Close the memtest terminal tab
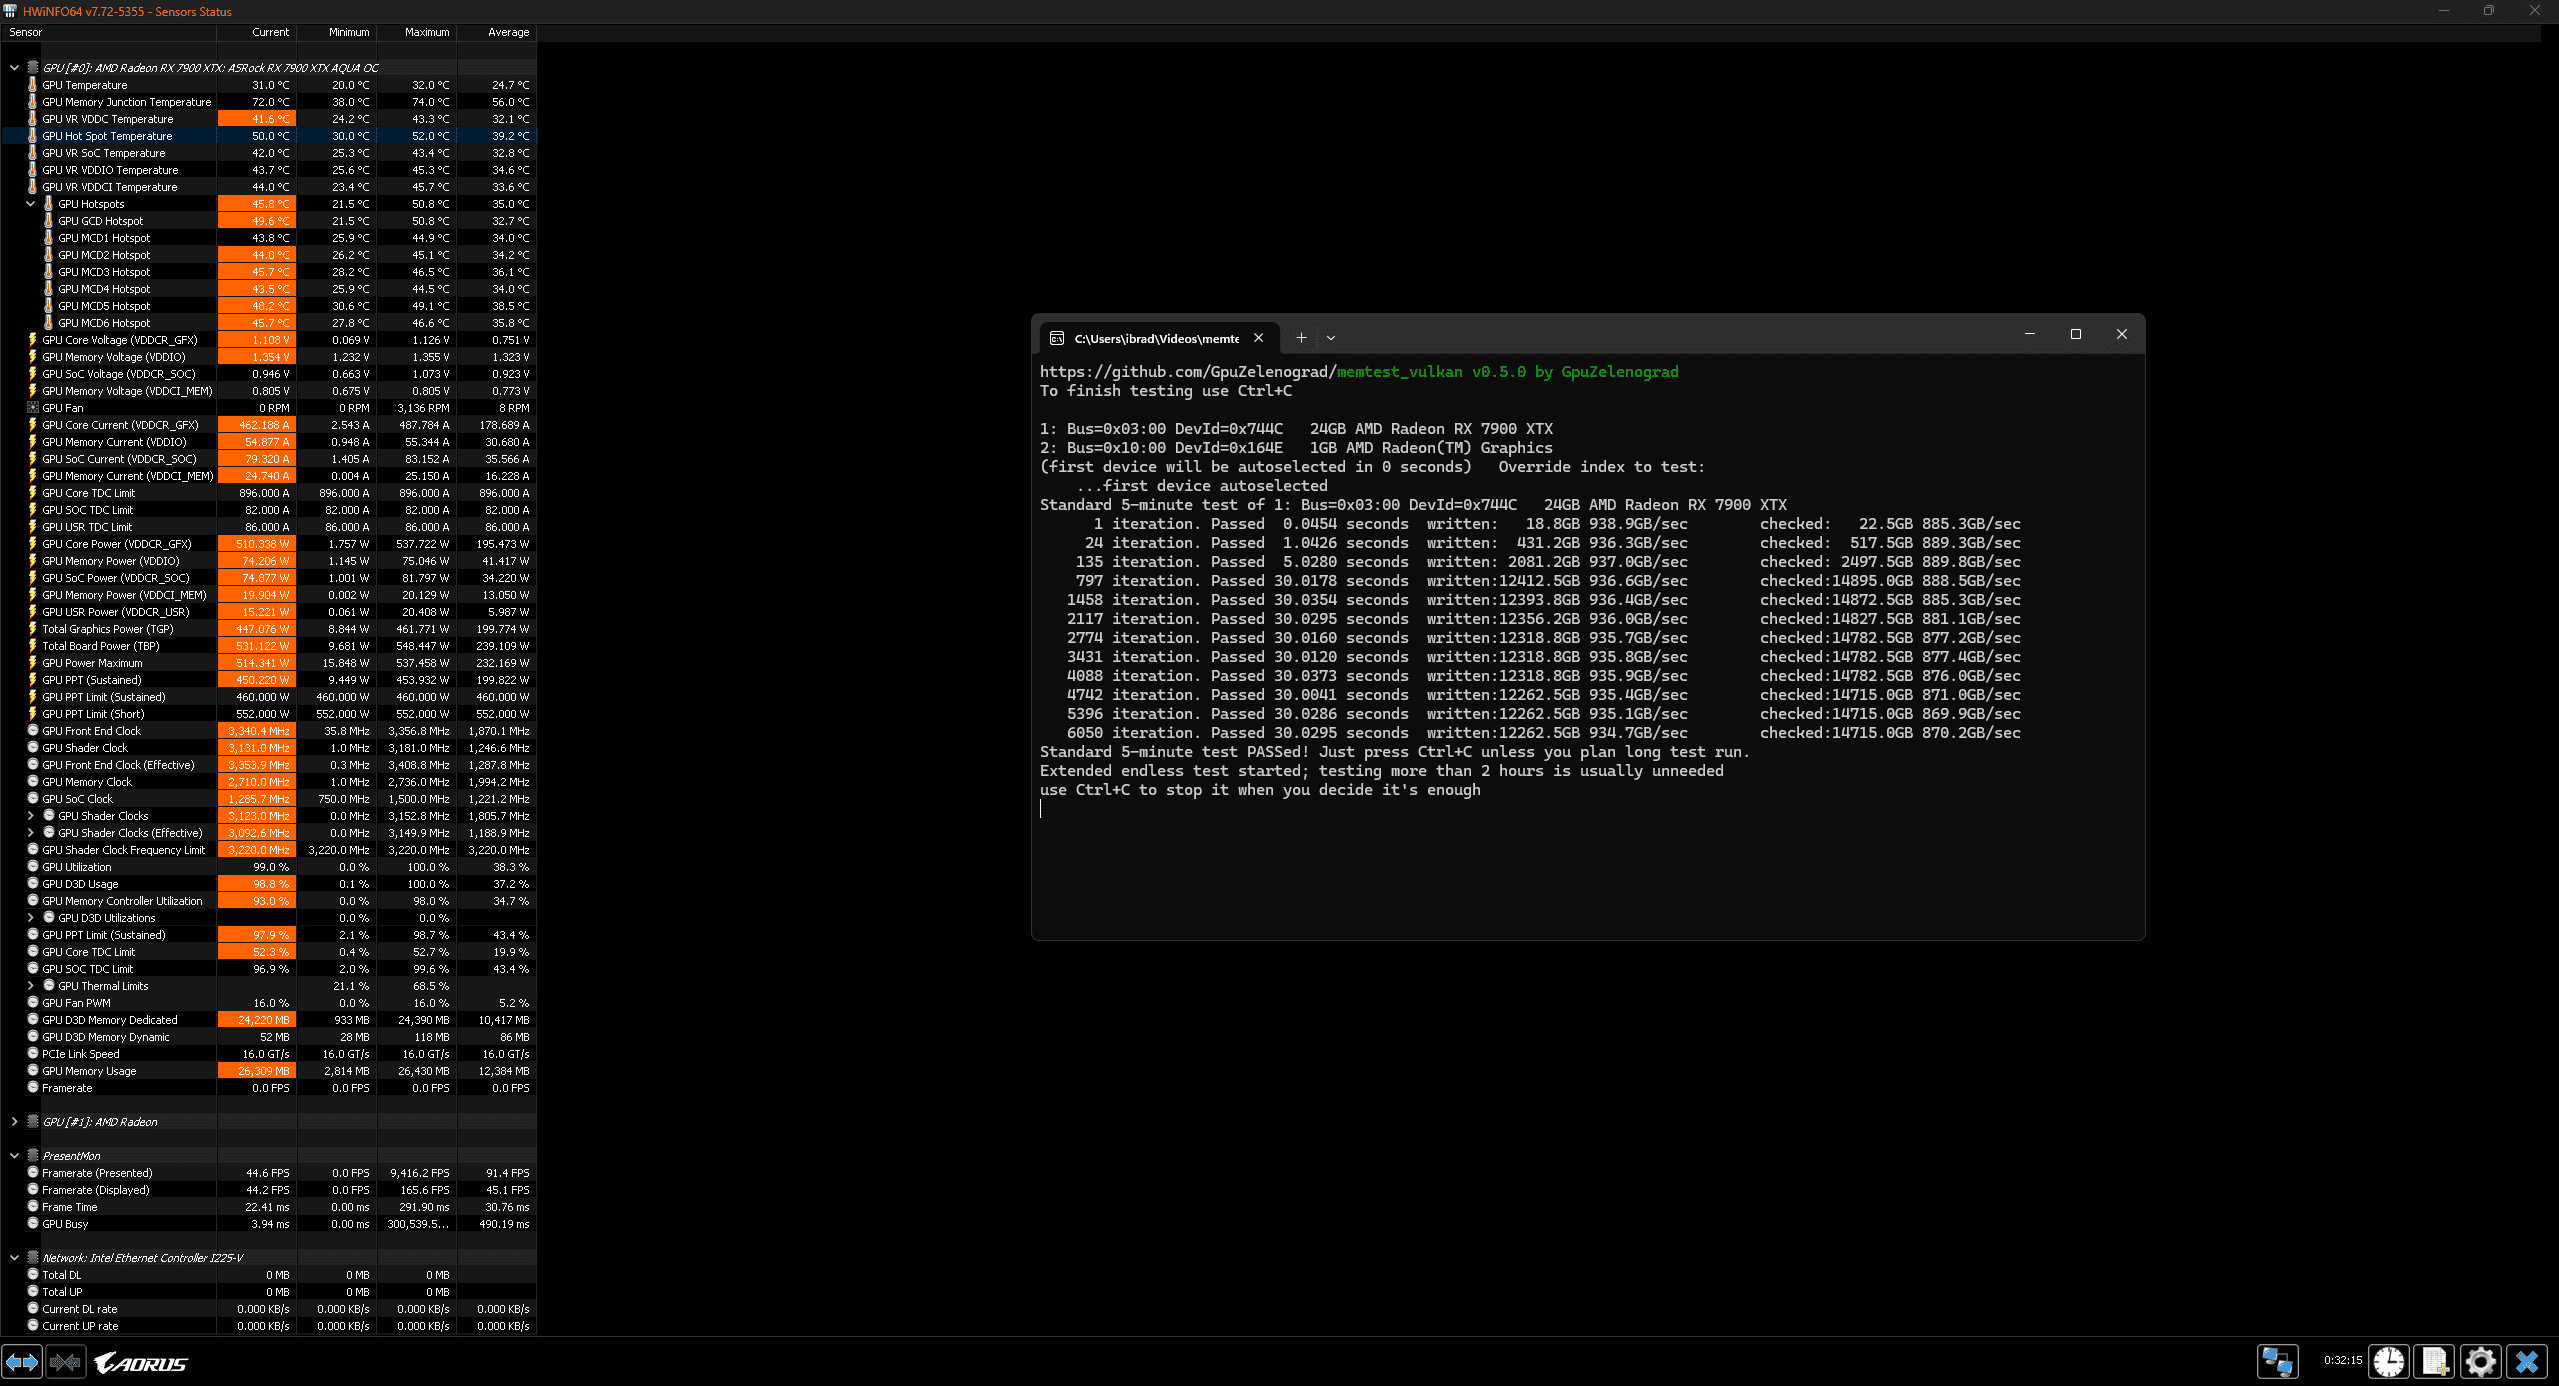The width and height of the screenshot is (2559, 1386). pyautogui.click(x=1259, y=338)
